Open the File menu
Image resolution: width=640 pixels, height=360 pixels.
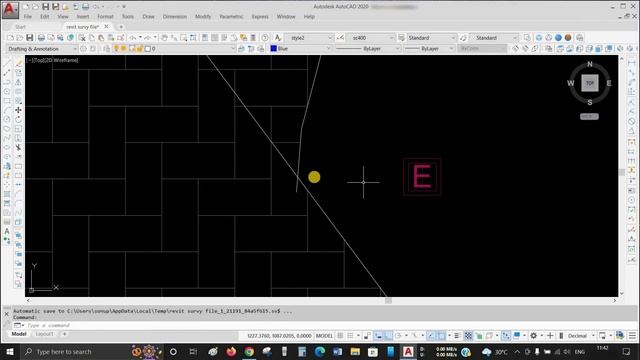tap(28, 17)
